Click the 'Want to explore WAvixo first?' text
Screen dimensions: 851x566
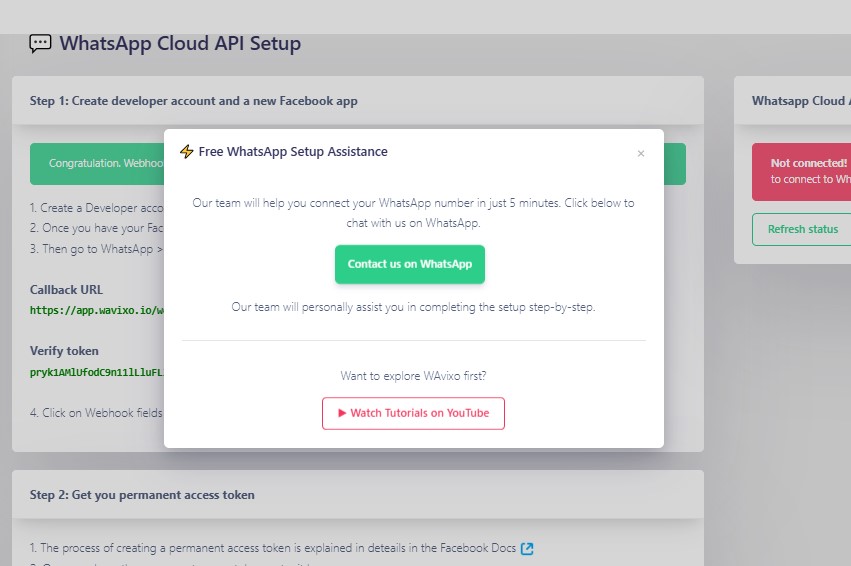(413, 376)
